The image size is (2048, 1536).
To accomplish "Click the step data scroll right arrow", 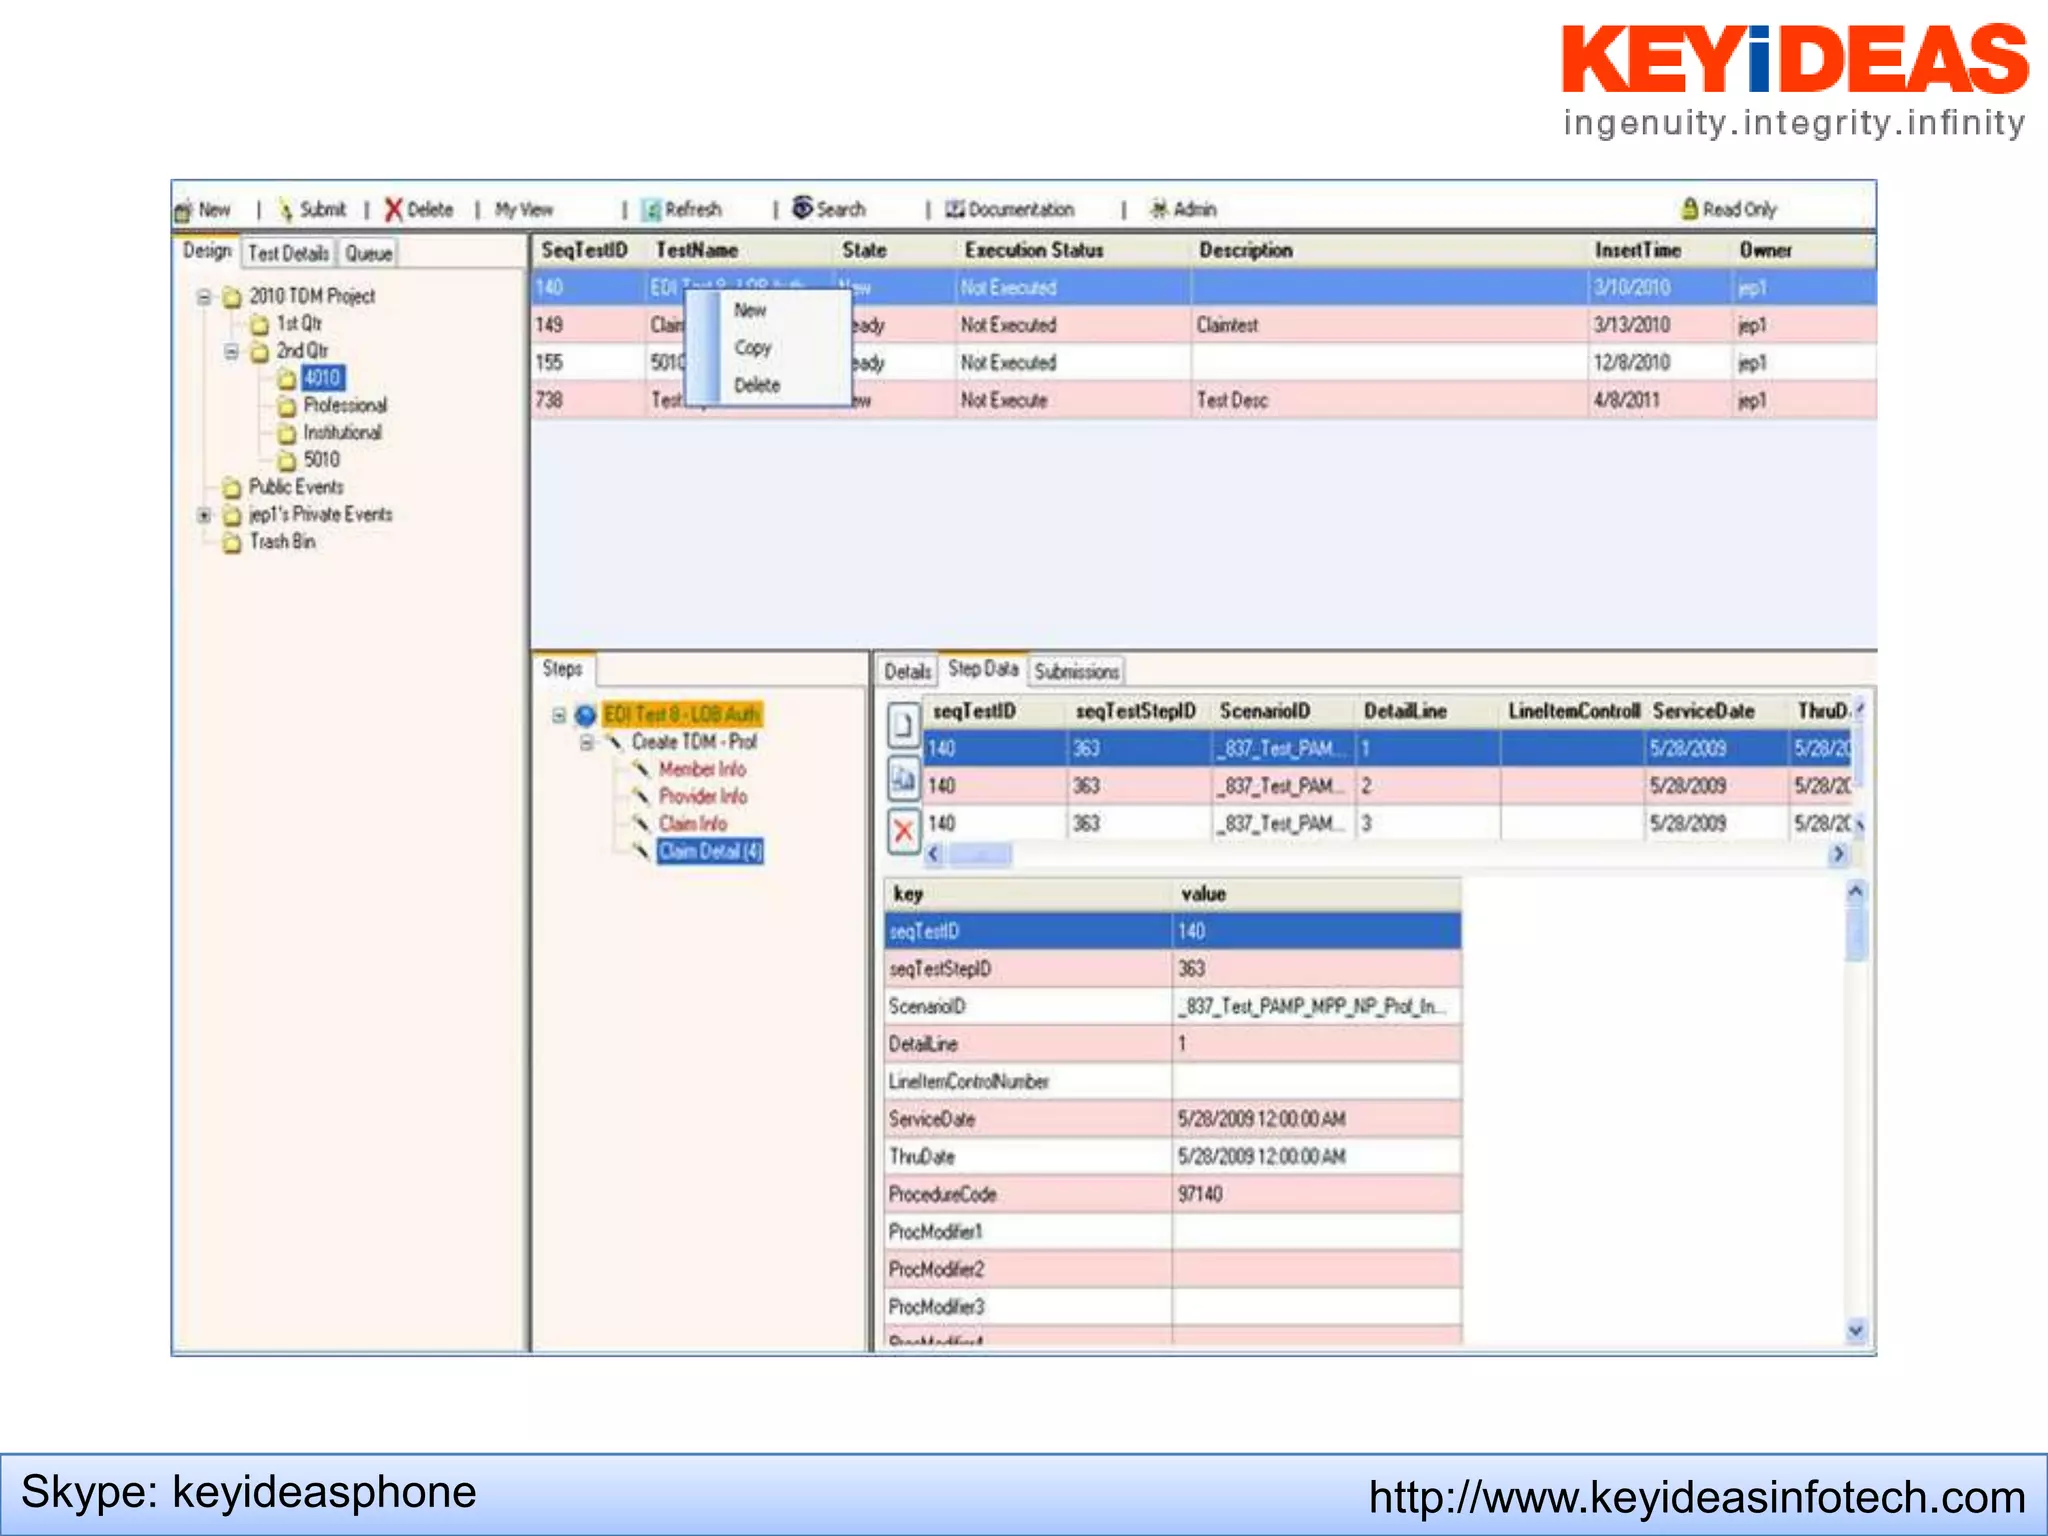I will (1838, 855).
